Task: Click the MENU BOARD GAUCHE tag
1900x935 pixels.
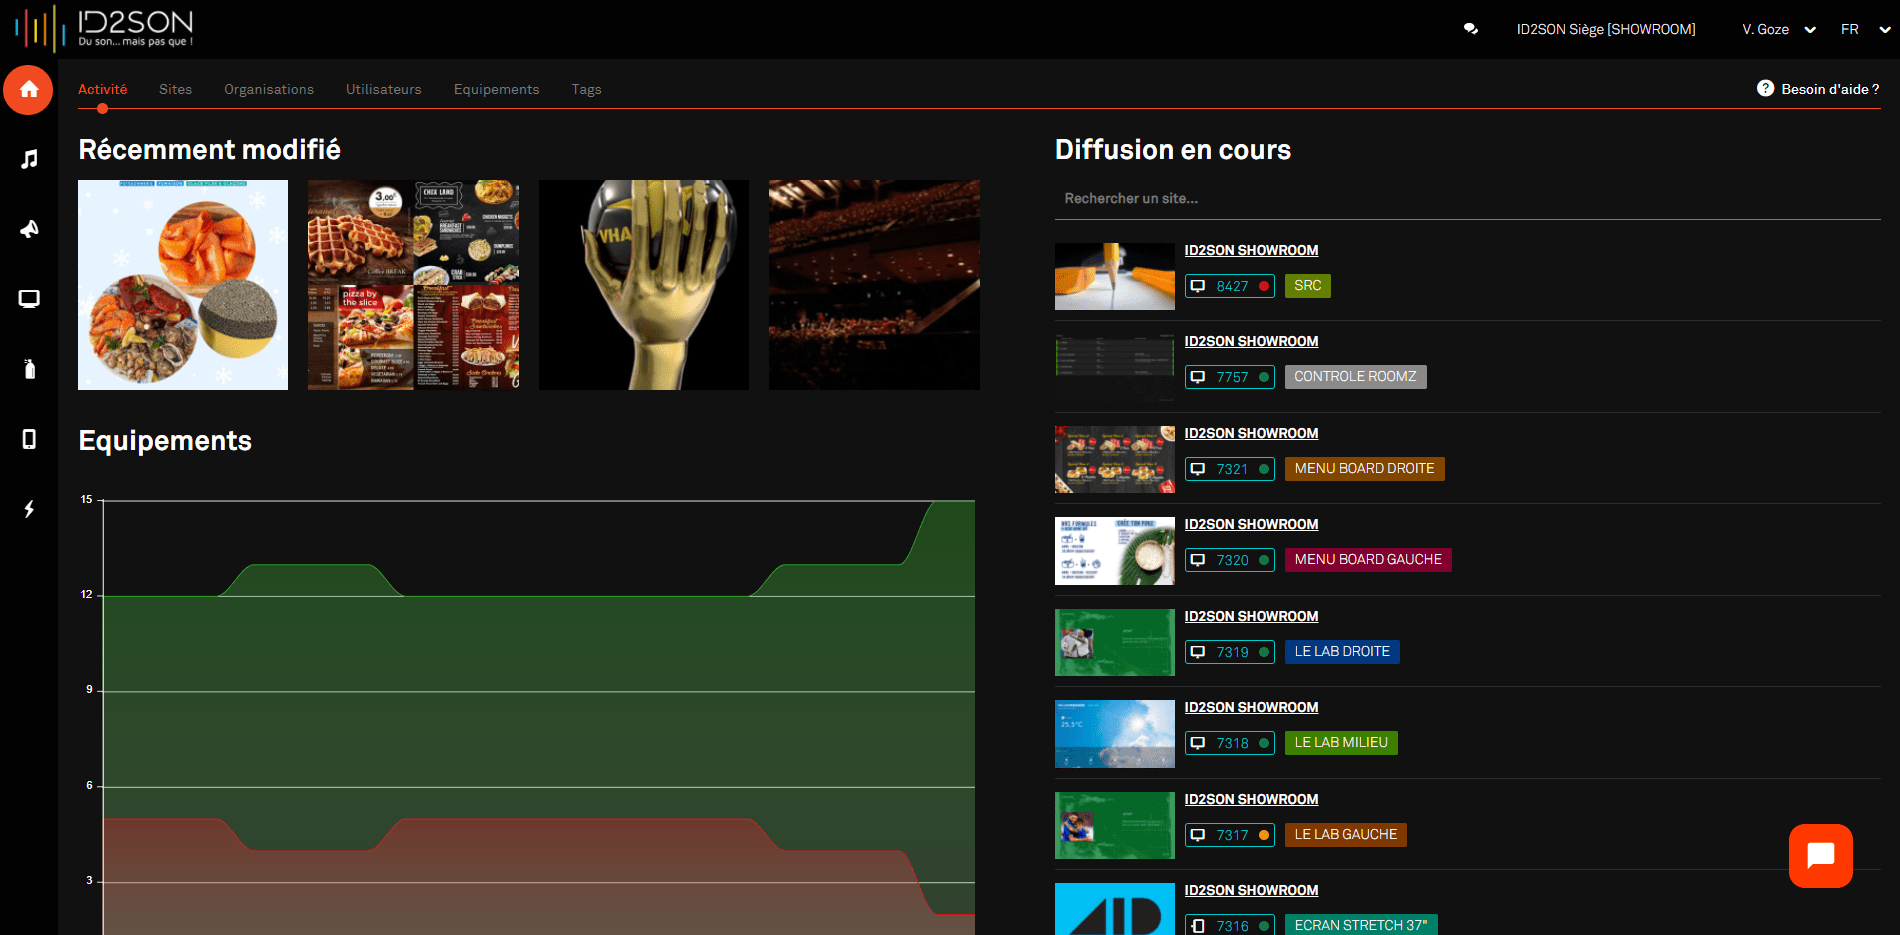Action: click(1368, 560)
